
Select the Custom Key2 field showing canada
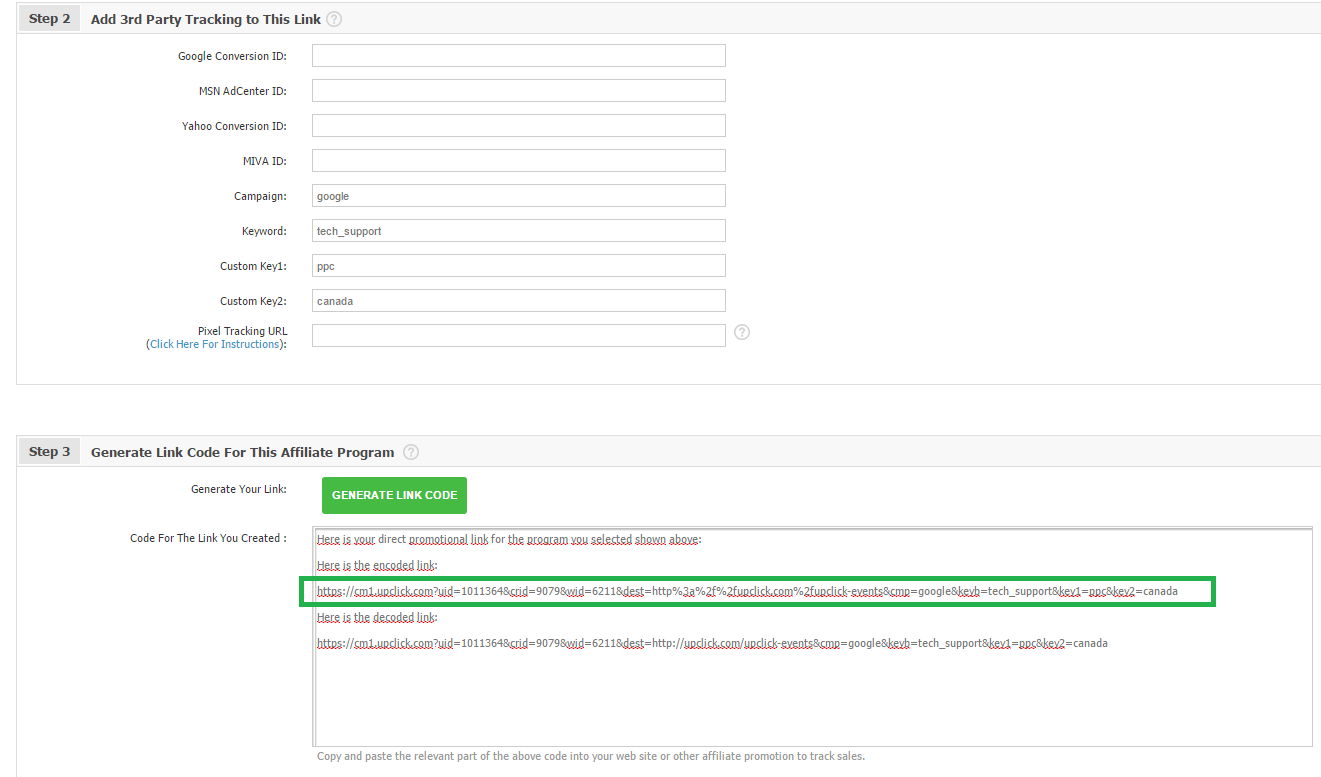[518, 301]
